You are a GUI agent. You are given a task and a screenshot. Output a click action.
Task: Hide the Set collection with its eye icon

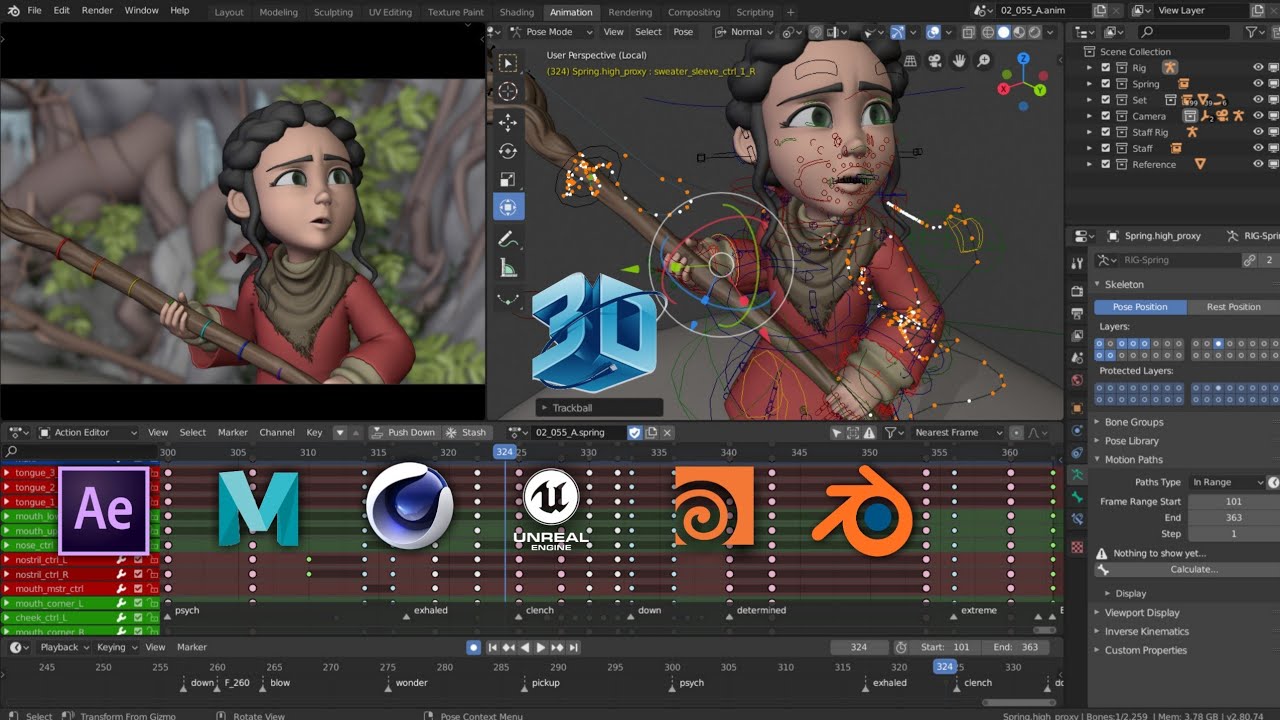[x=1258, y=100]
